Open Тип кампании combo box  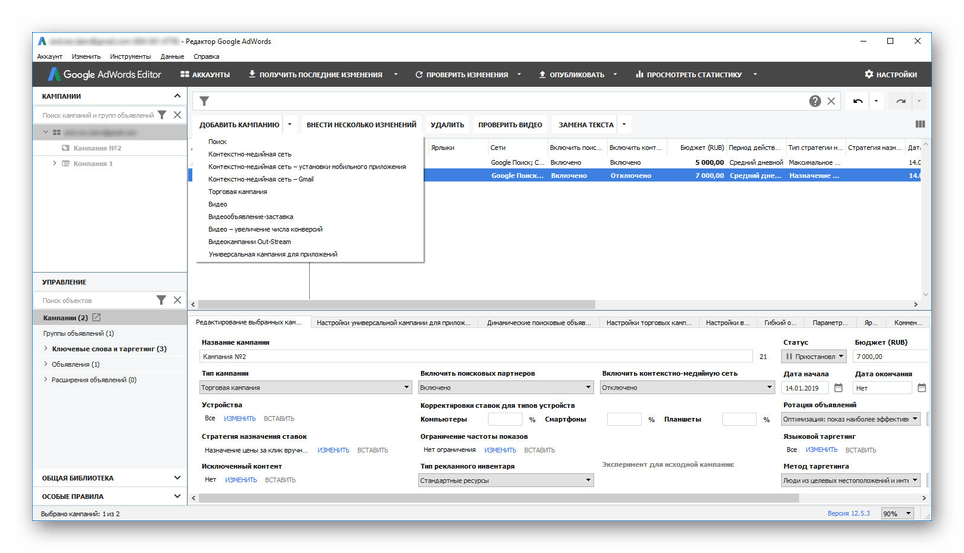click(x=306, y=388)
